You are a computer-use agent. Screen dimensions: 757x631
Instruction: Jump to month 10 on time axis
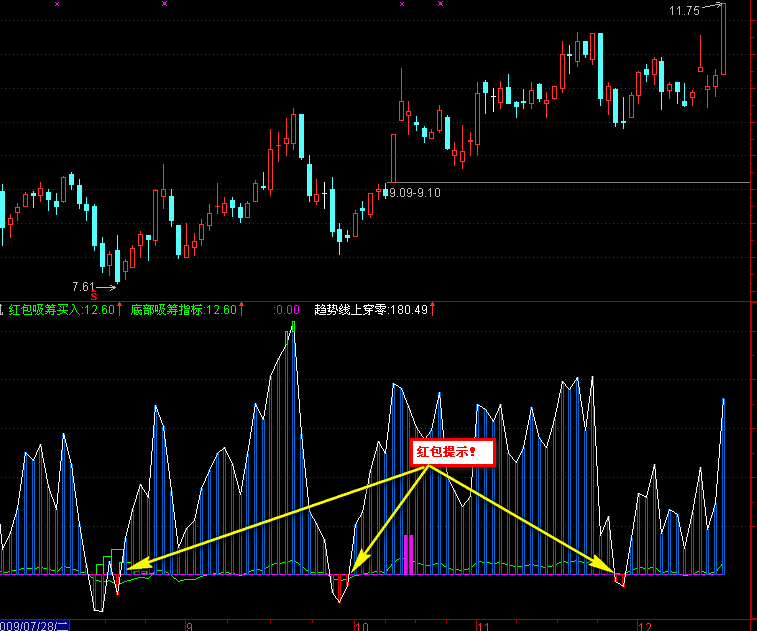click(x=362, y=627)
